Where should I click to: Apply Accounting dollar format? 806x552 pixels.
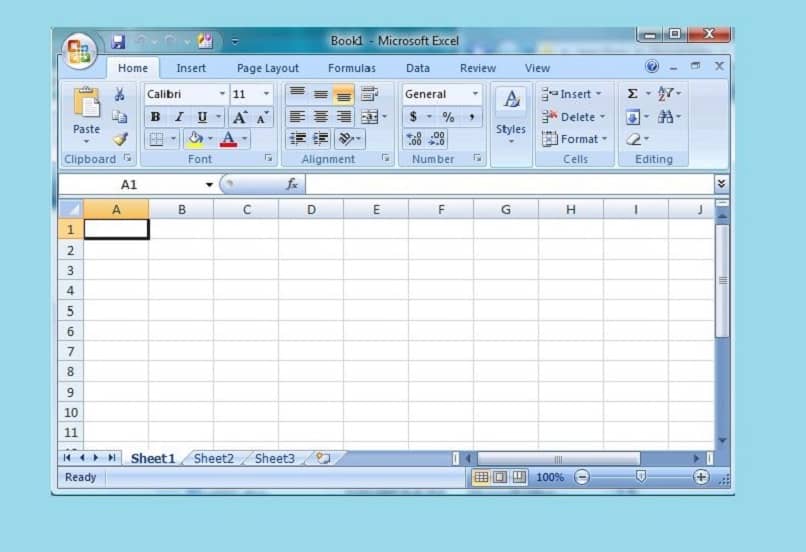pyautogui.click(x=413, y=117)
